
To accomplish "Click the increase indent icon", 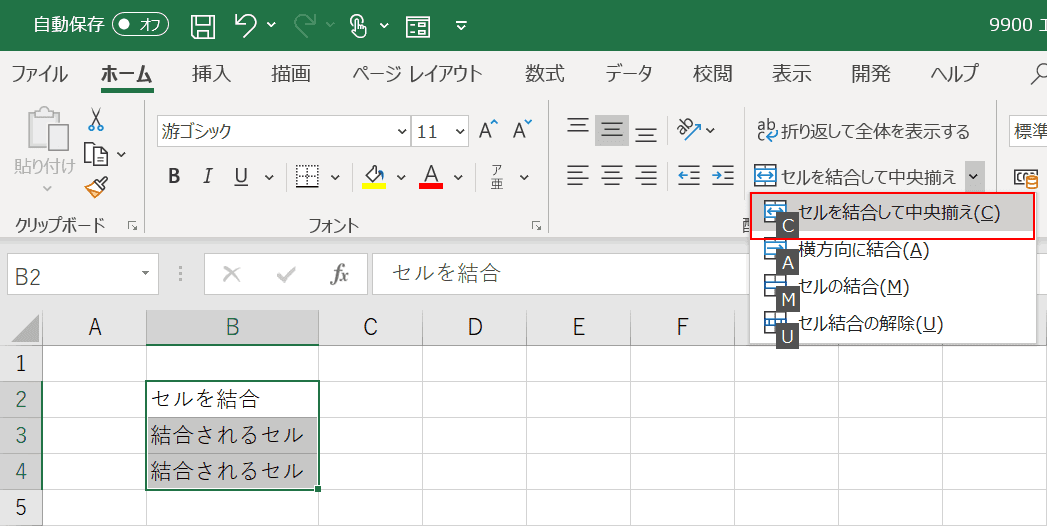I will tap(723, 176).
